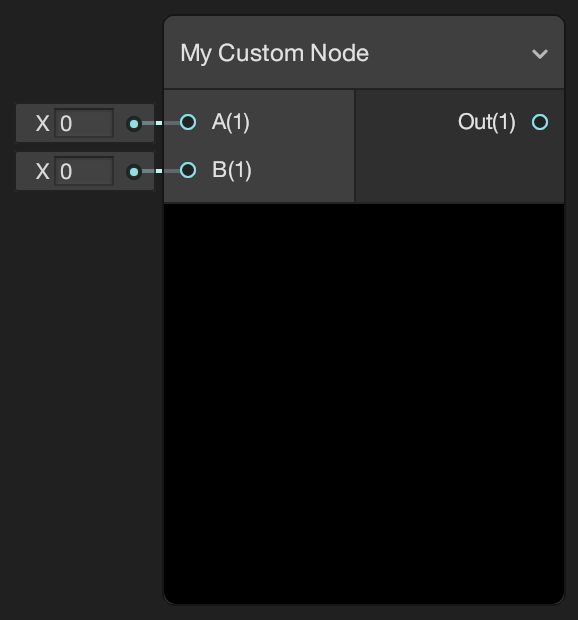This screenshot has width=578, height=620.
Task: Click the X label beside input A's field
Action: pos(42,124)
